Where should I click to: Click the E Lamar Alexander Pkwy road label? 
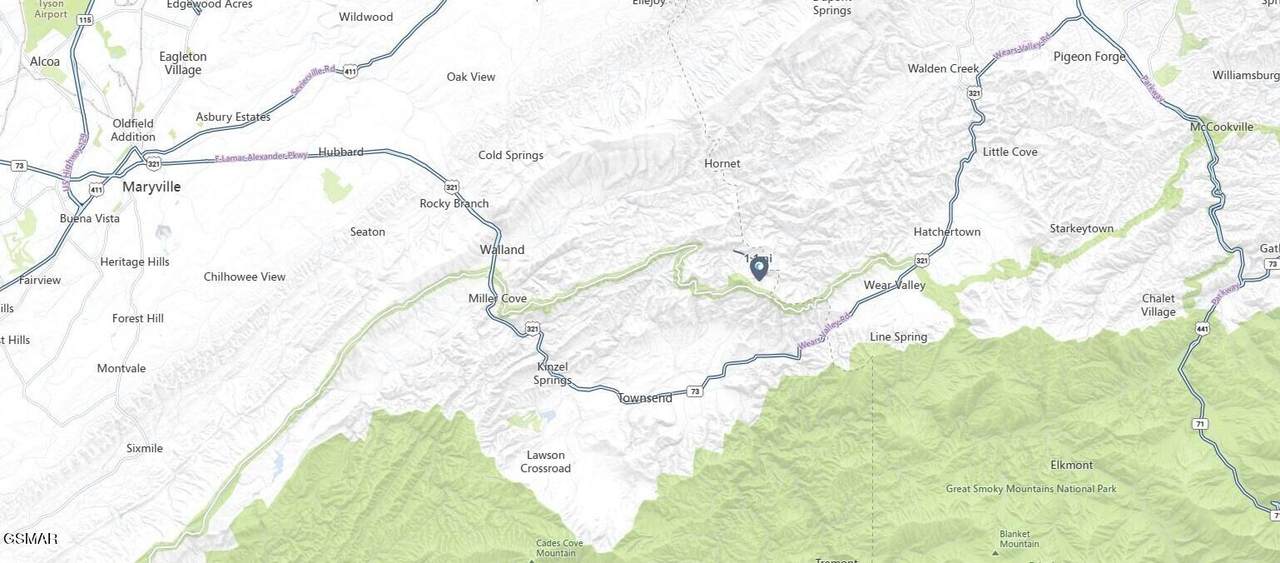click(264, 156)
